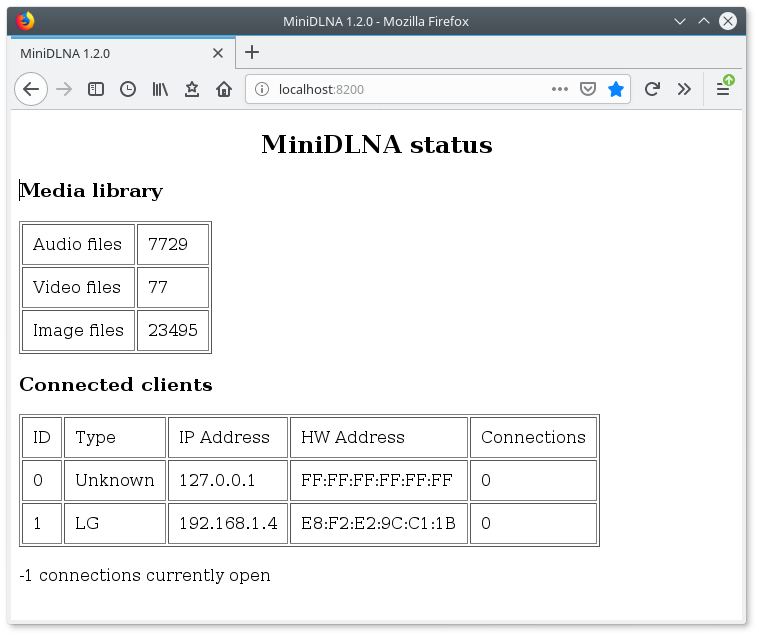Click the E8:F2:E2:9C:C1:1B hardware address

379,523
